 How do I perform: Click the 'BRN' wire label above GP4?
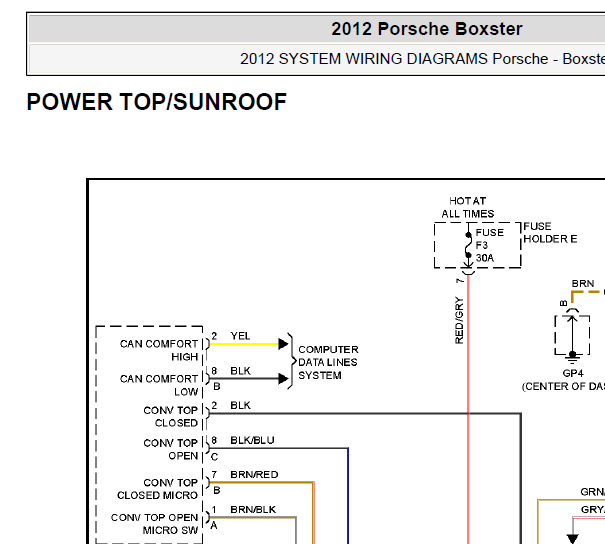coord(583,284)
